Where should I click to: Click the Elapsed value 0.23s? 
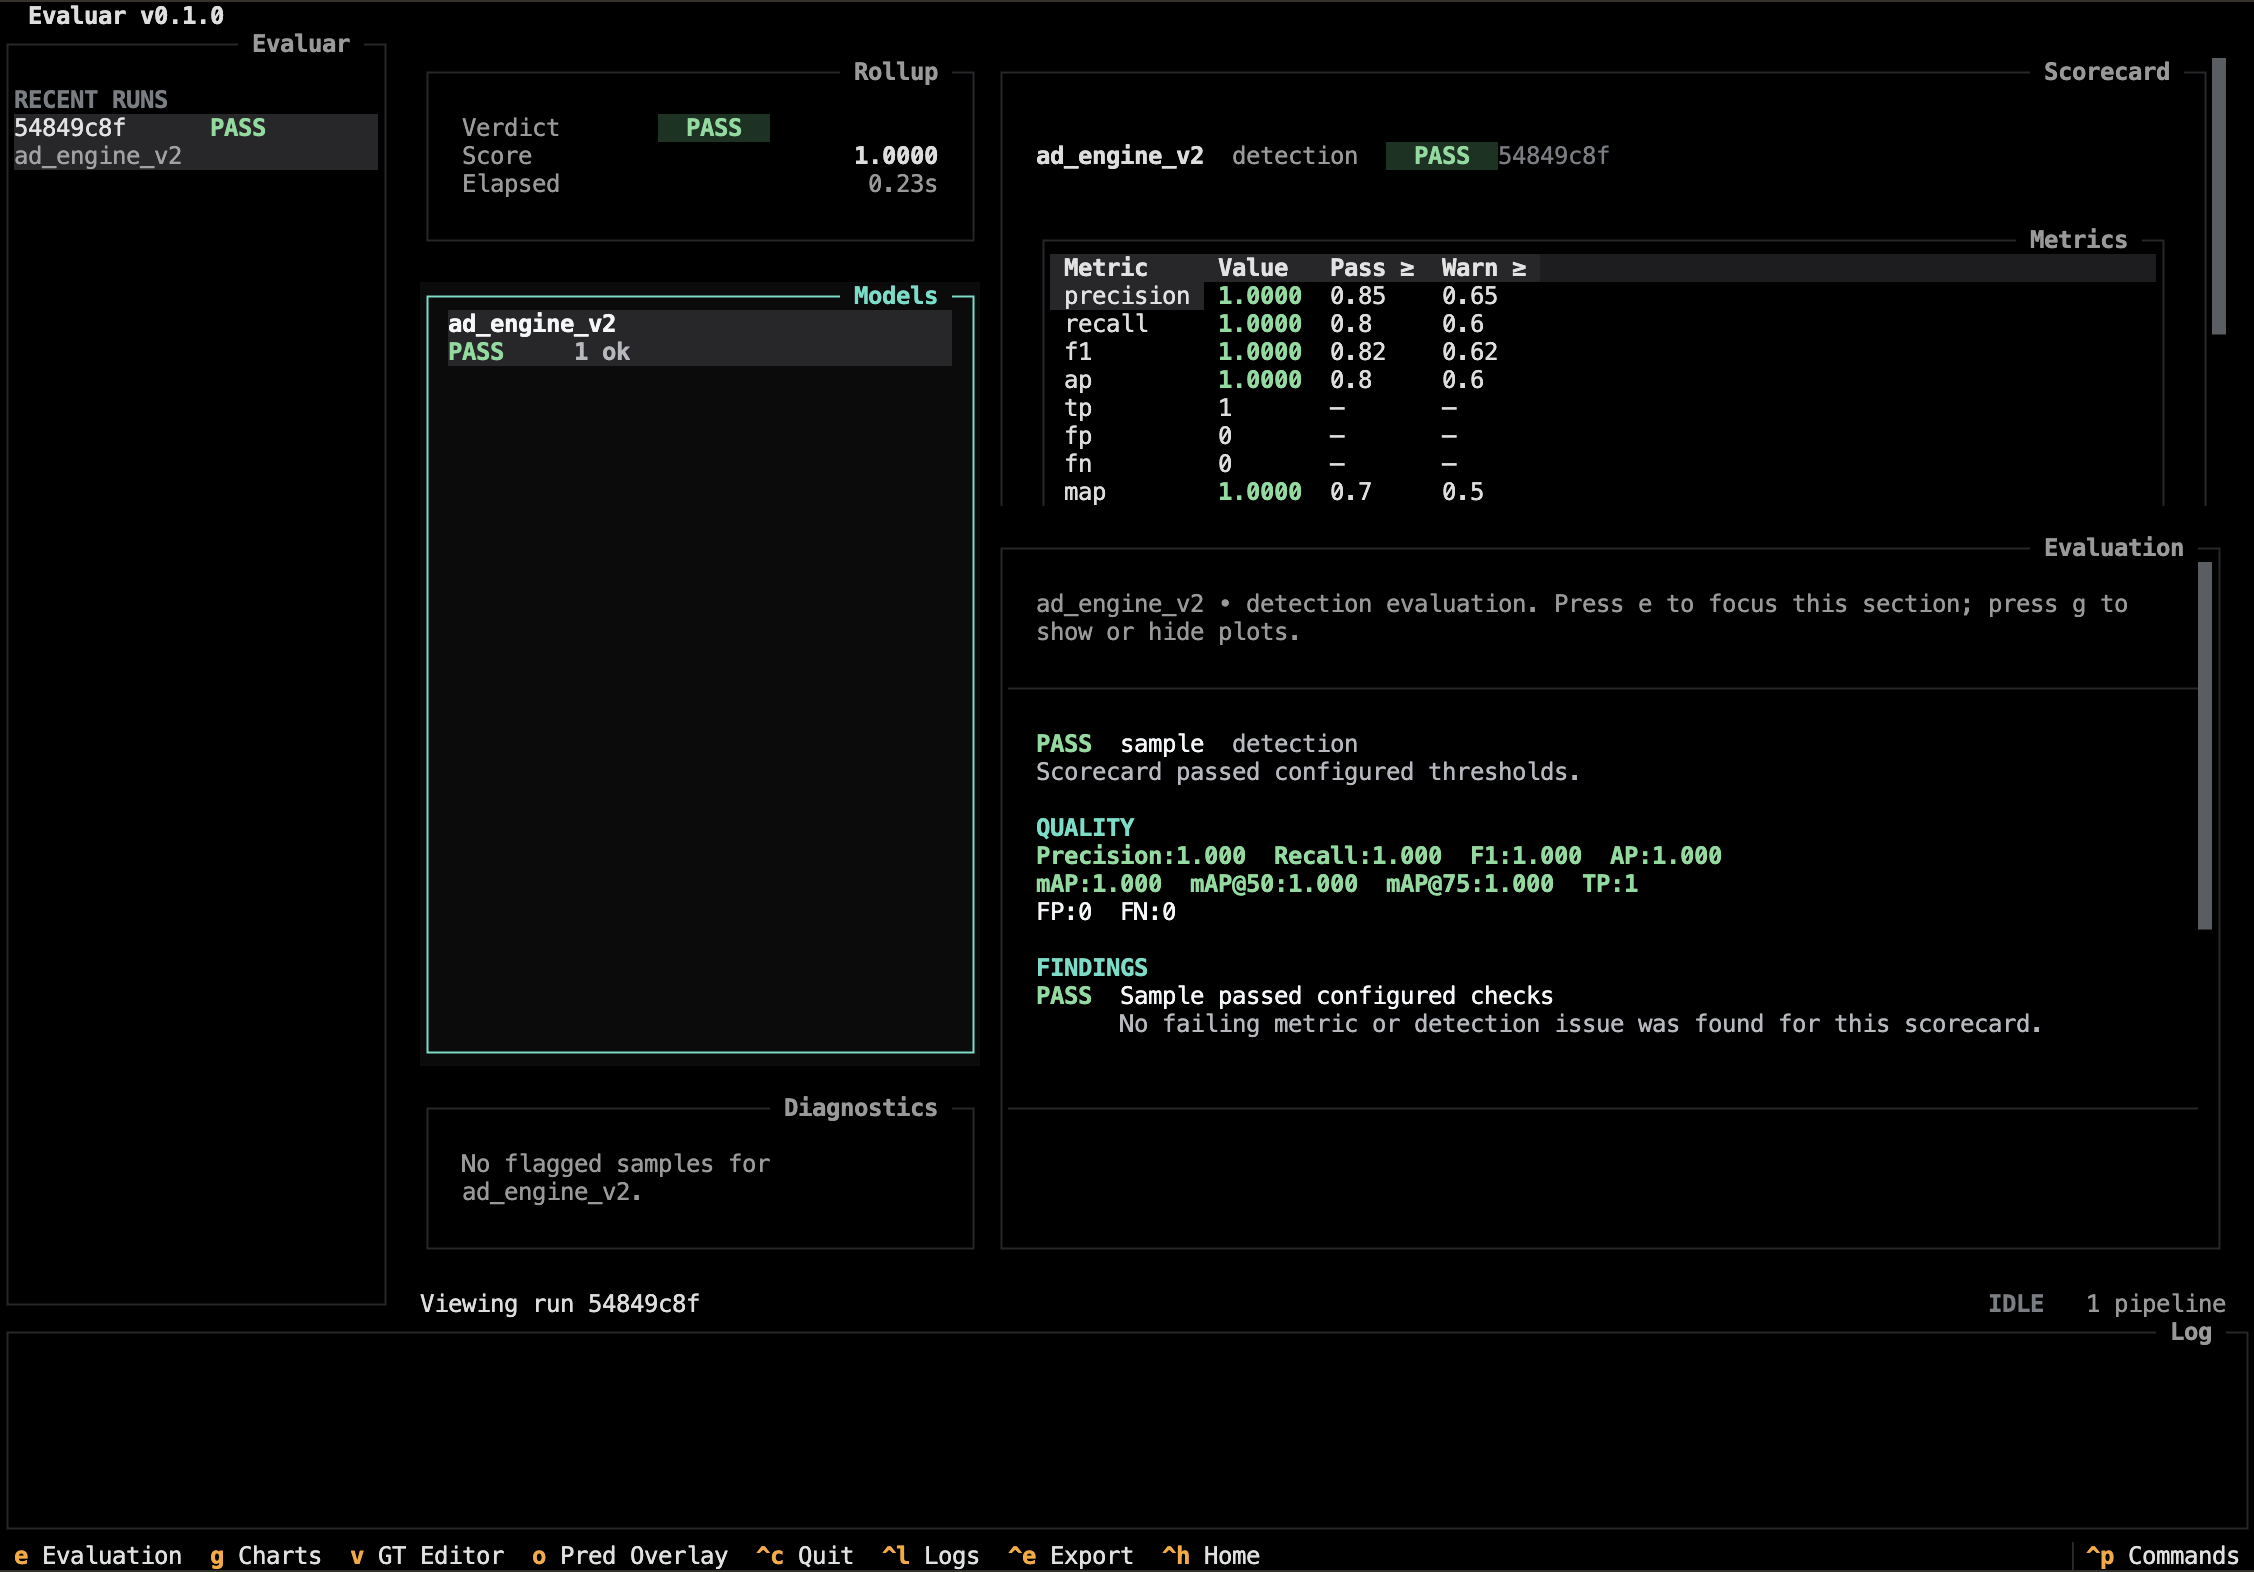pyautogui.click(x=902, y=184)
